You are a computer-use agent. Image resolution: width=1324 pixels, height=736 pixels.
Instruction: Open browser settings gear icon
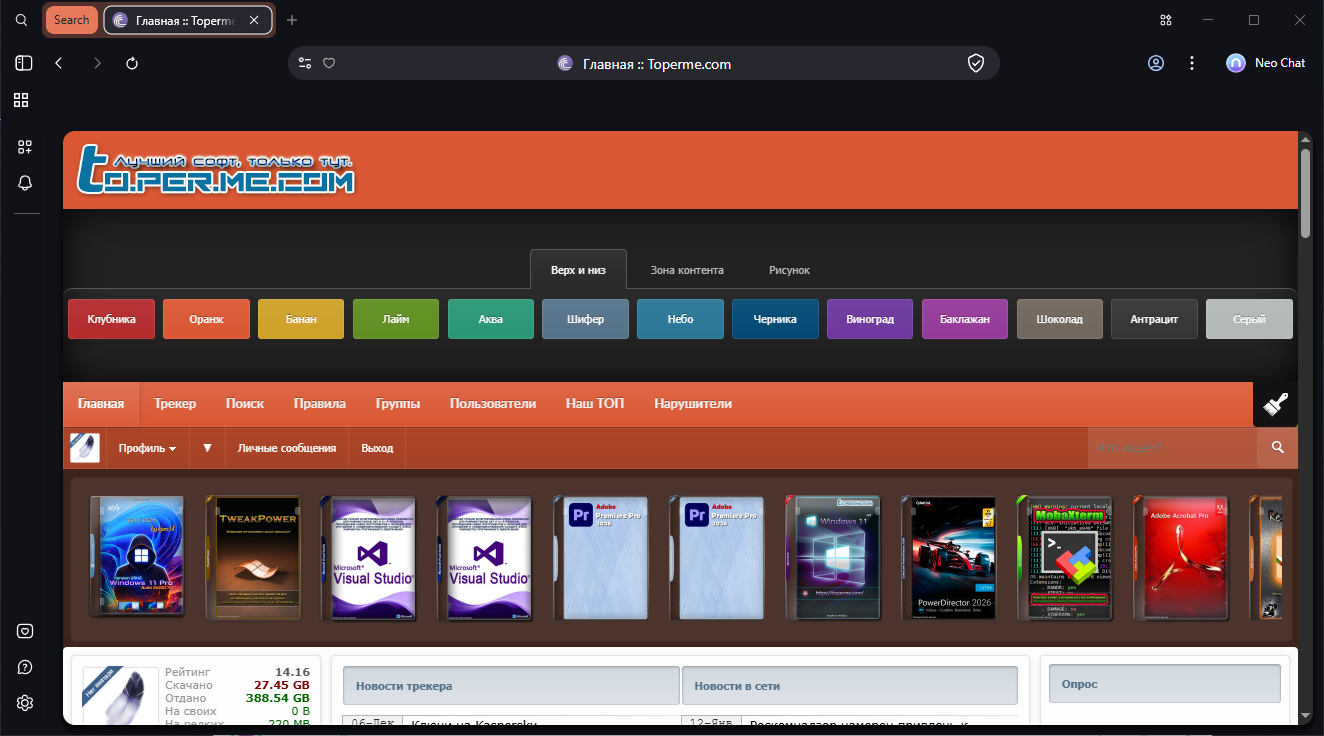coord(25,703)
